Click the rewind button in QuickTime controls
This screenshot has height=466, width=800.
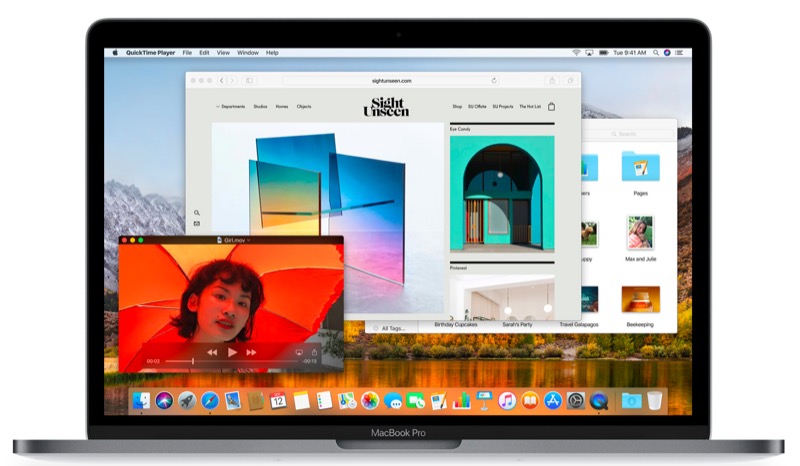212,352
